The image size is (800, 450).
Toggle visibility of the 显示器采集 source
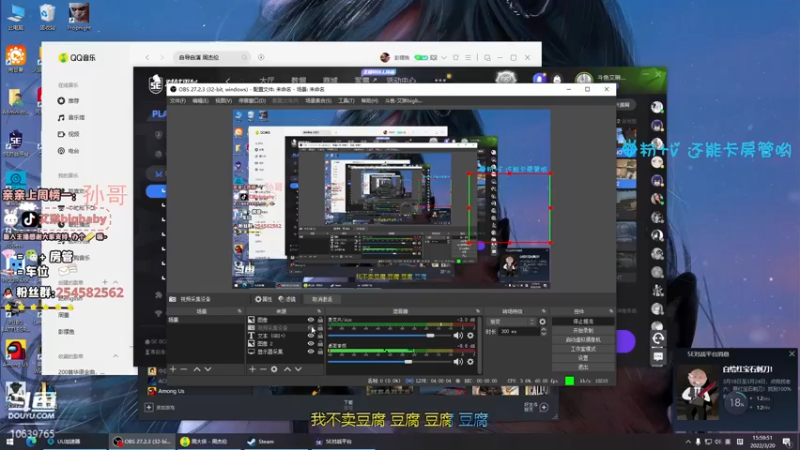[311, 352]
